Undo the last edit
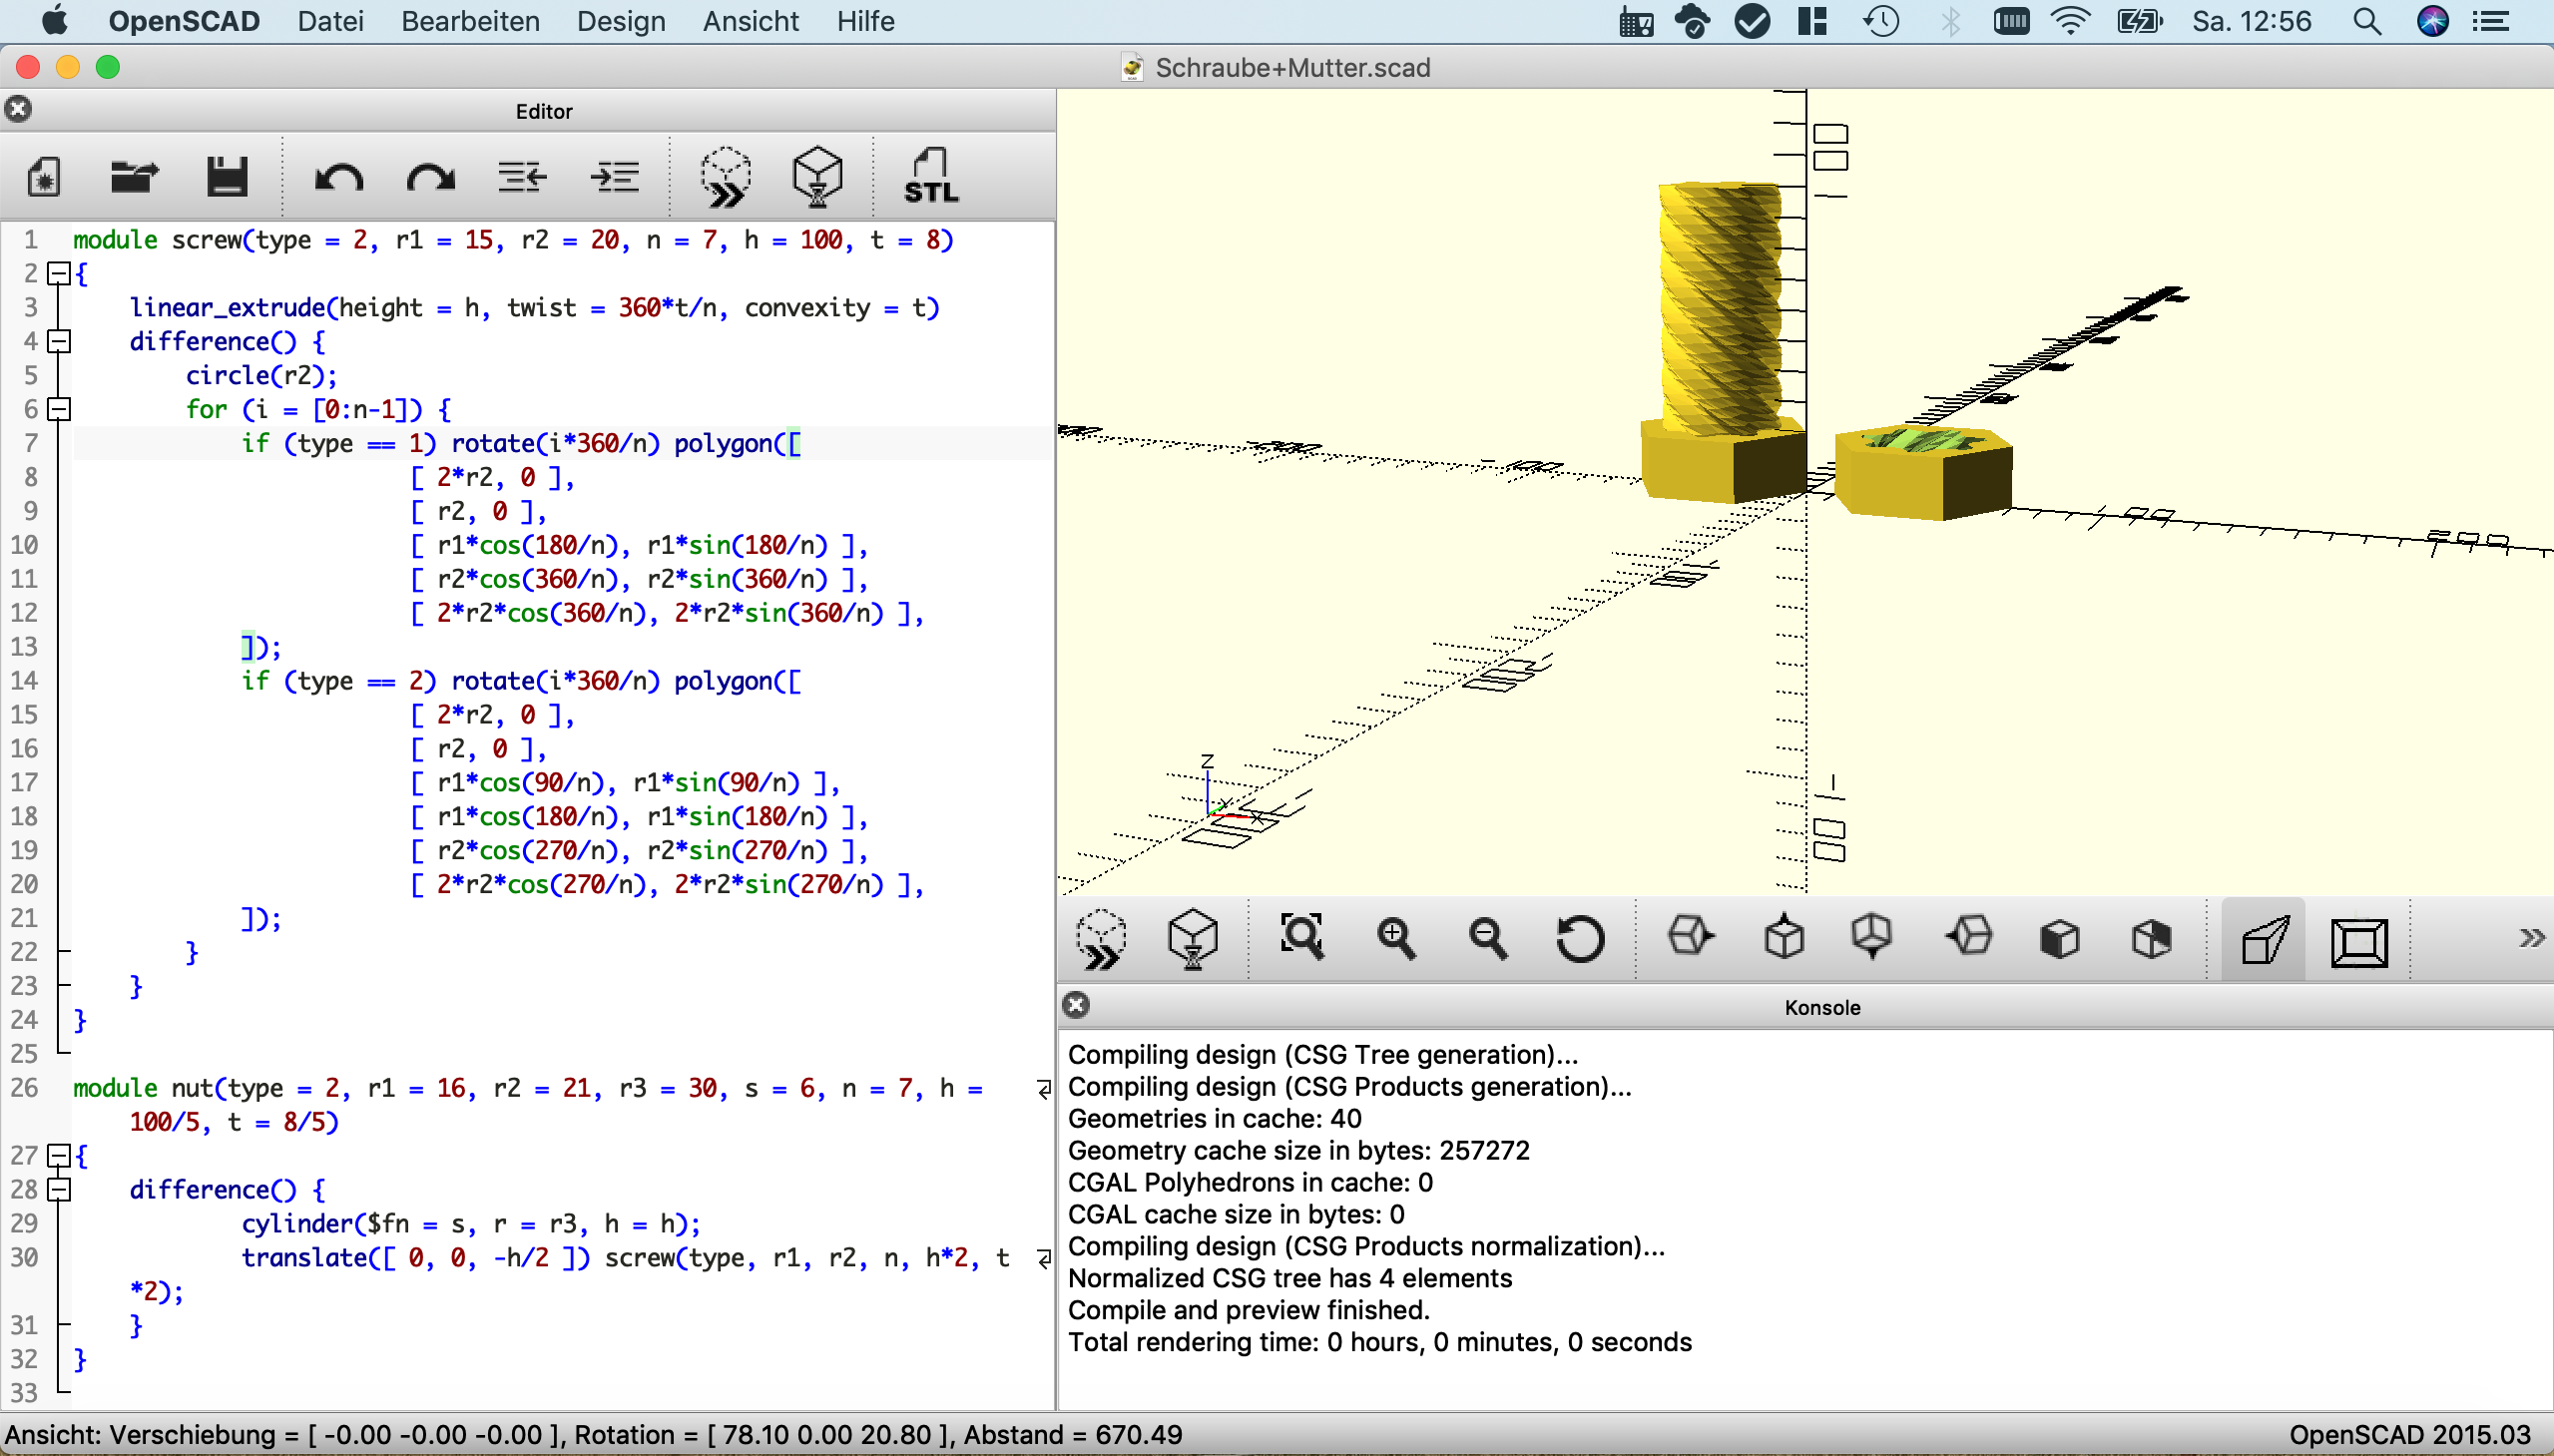This screenshot has width=2554, height=1456. point(338,179)
